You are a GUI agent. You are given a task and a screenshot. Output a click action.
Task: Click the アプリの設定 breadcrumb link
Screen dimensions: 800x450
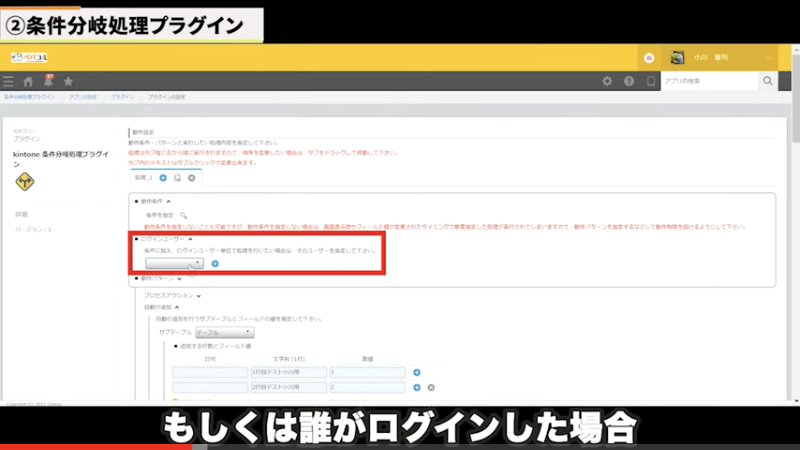pyautogui.click(x=83, y=97)
